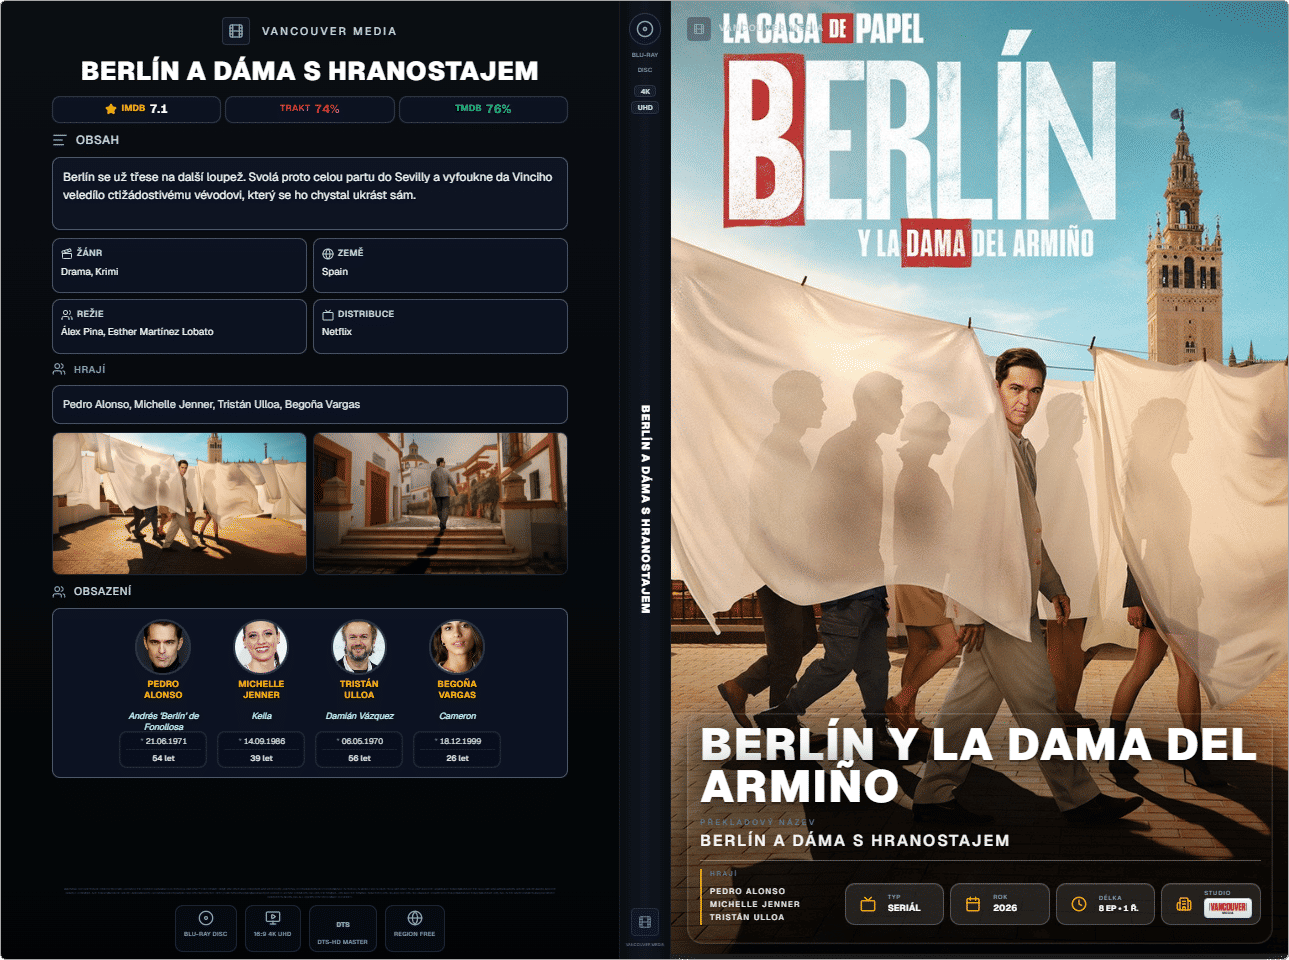Click the Blu-ray disc icon on spine top
This screenshot has width=1289, height=960.
645,29
